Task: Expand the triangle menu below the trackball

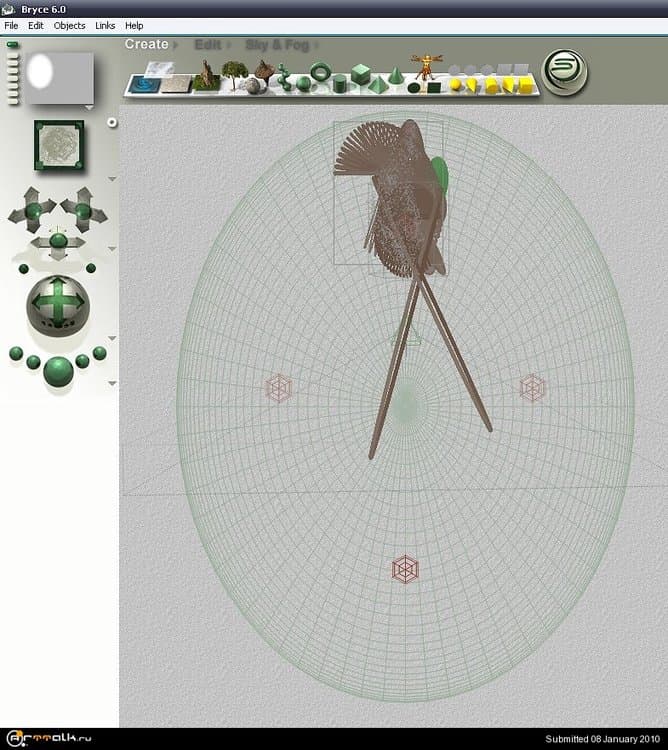Action: (112, 338)
